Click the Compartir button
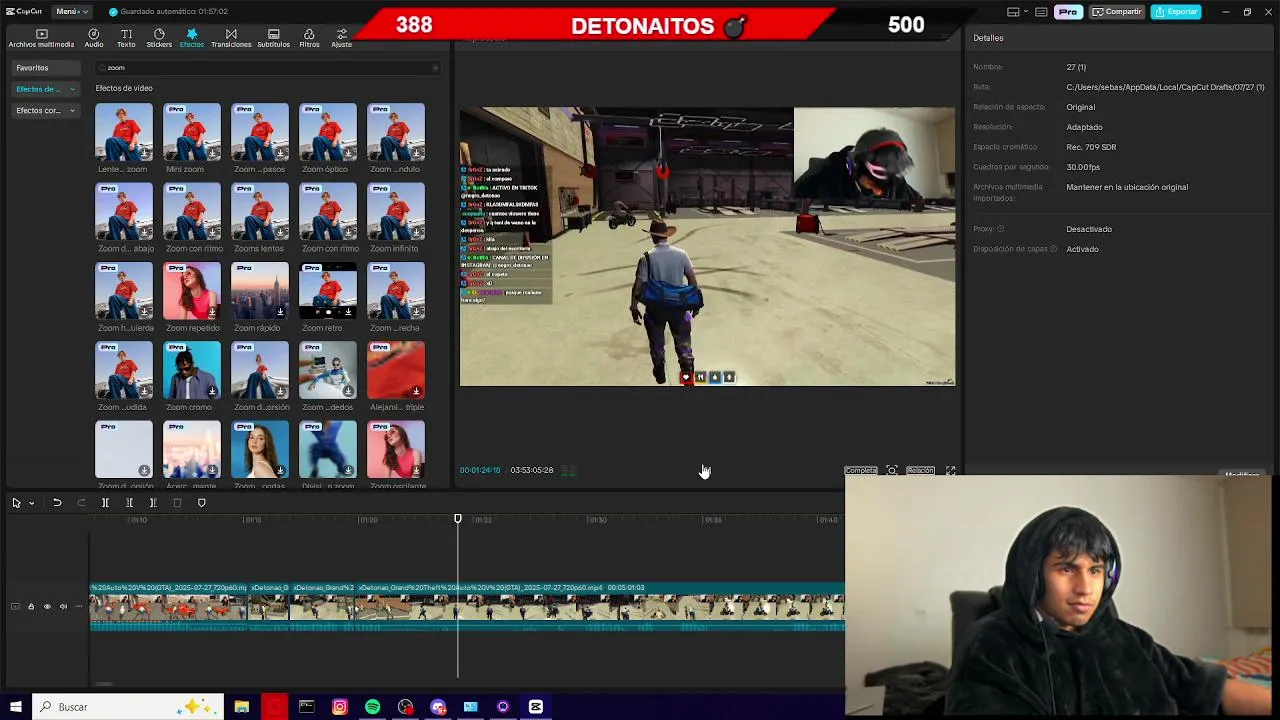The image size is (1280, 720). click(1117, 12)
